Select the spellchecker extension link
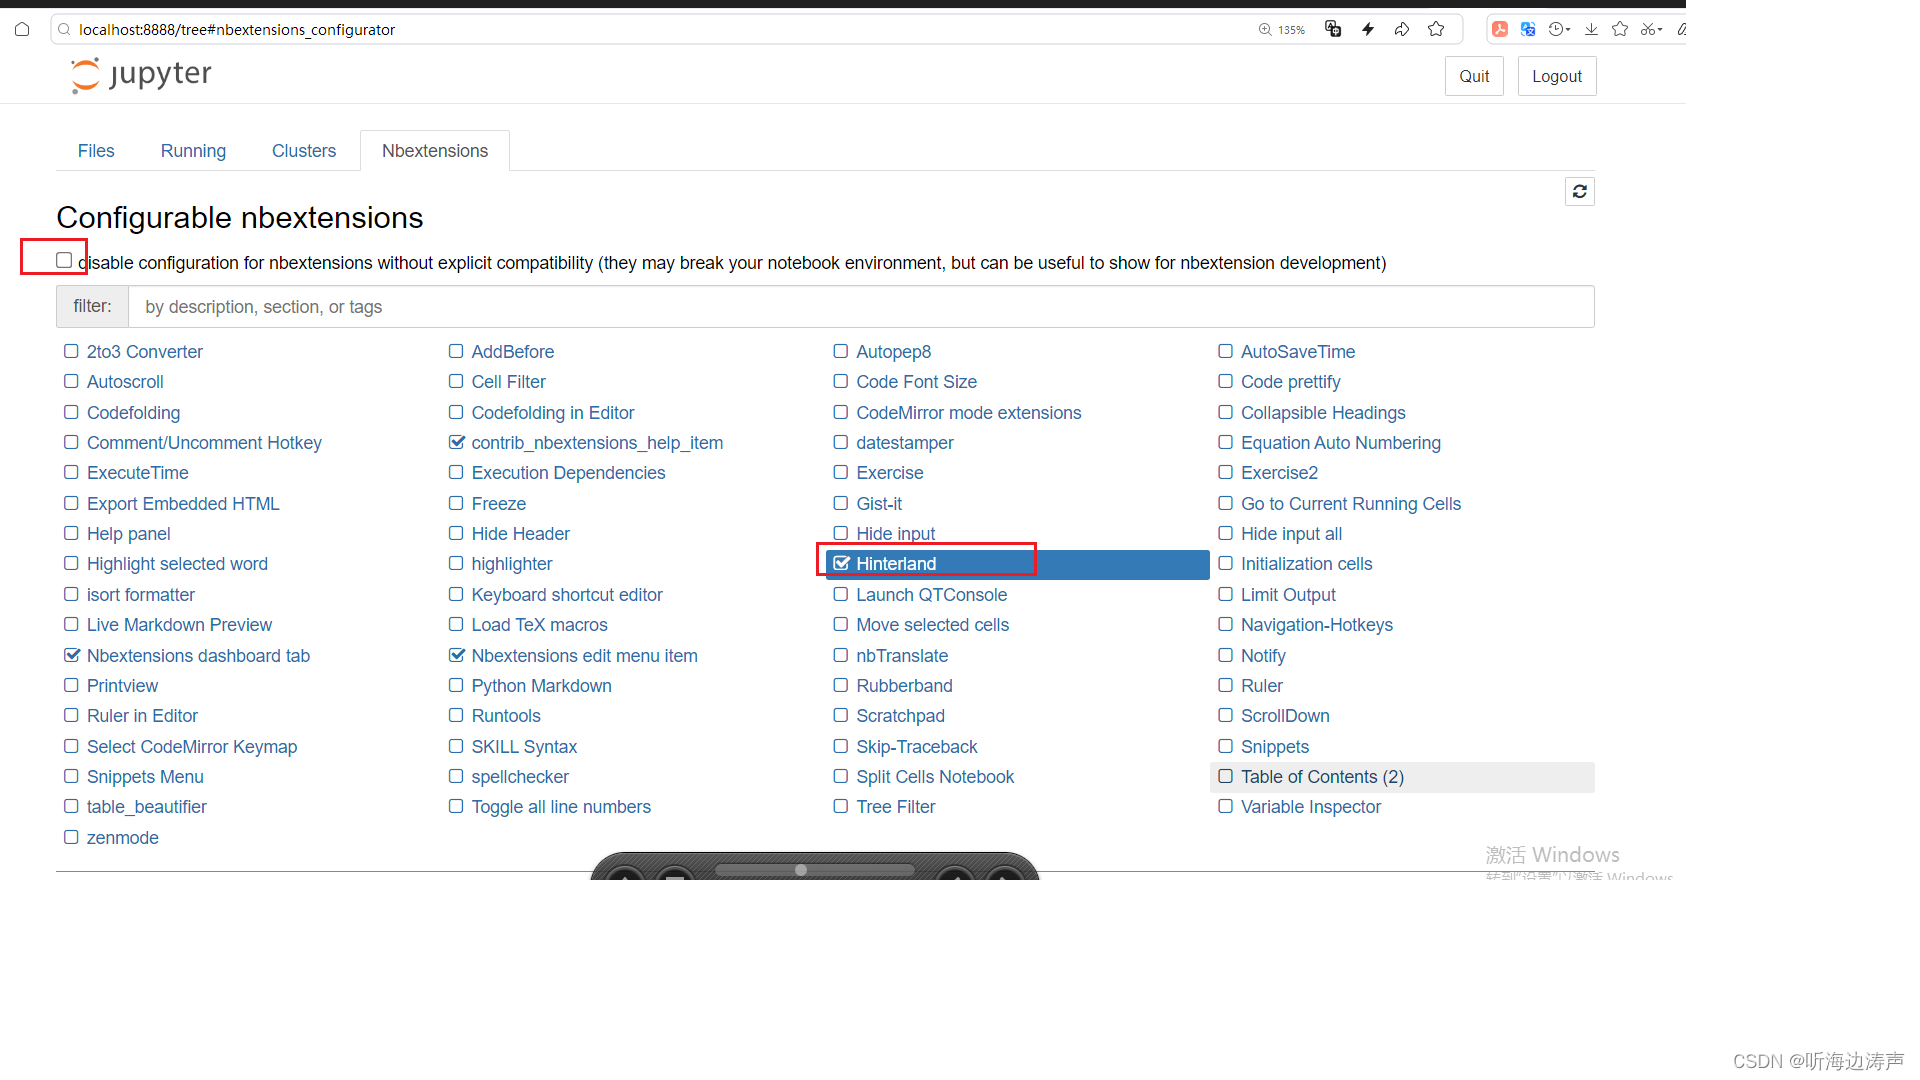This screenshot has width=1920, height=1080. click(520, 777)
